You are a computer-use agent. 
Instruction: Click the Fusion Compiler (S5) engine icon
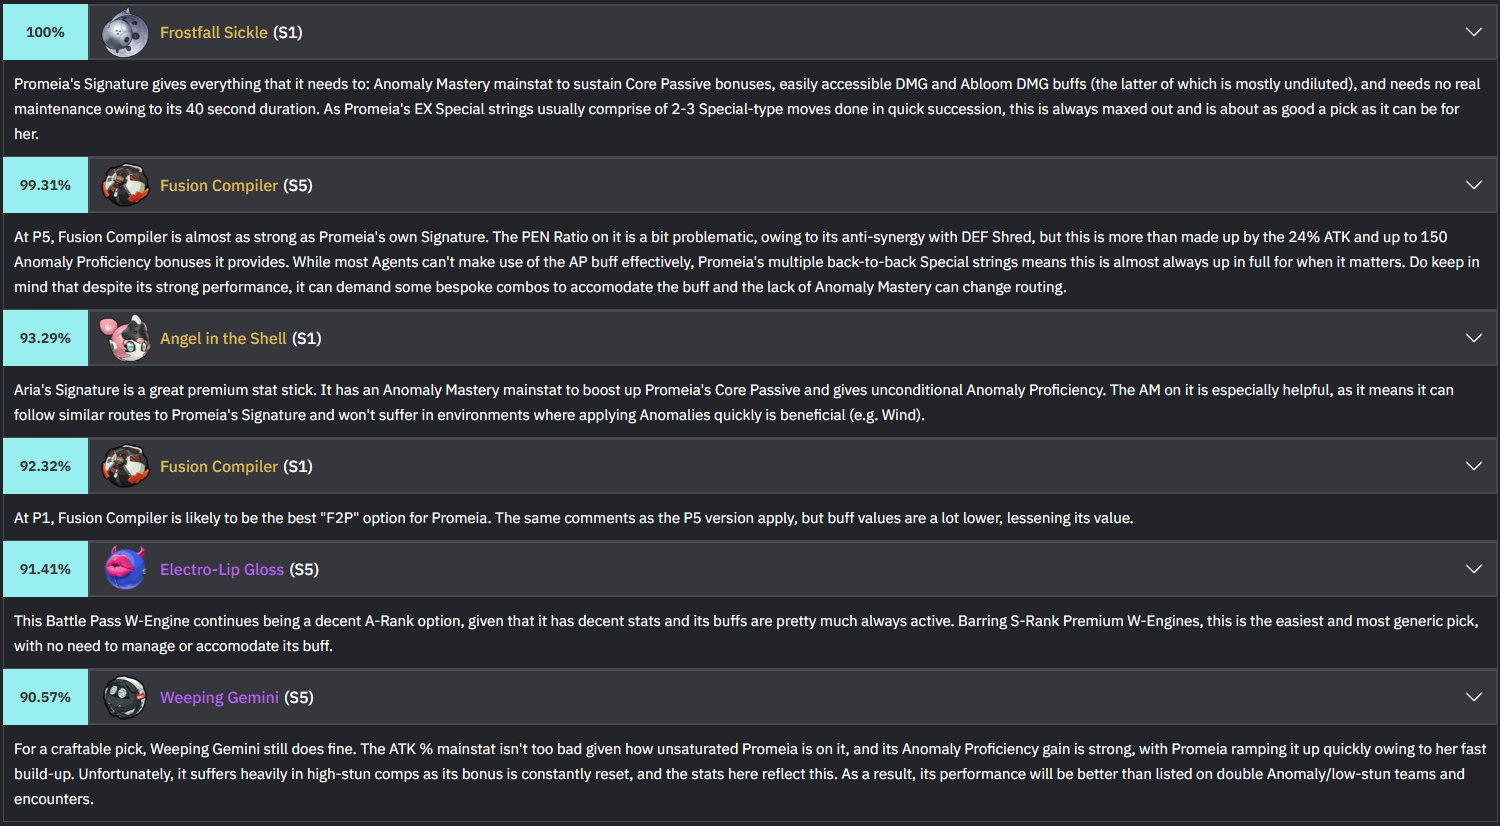click(x=126, y=185)
